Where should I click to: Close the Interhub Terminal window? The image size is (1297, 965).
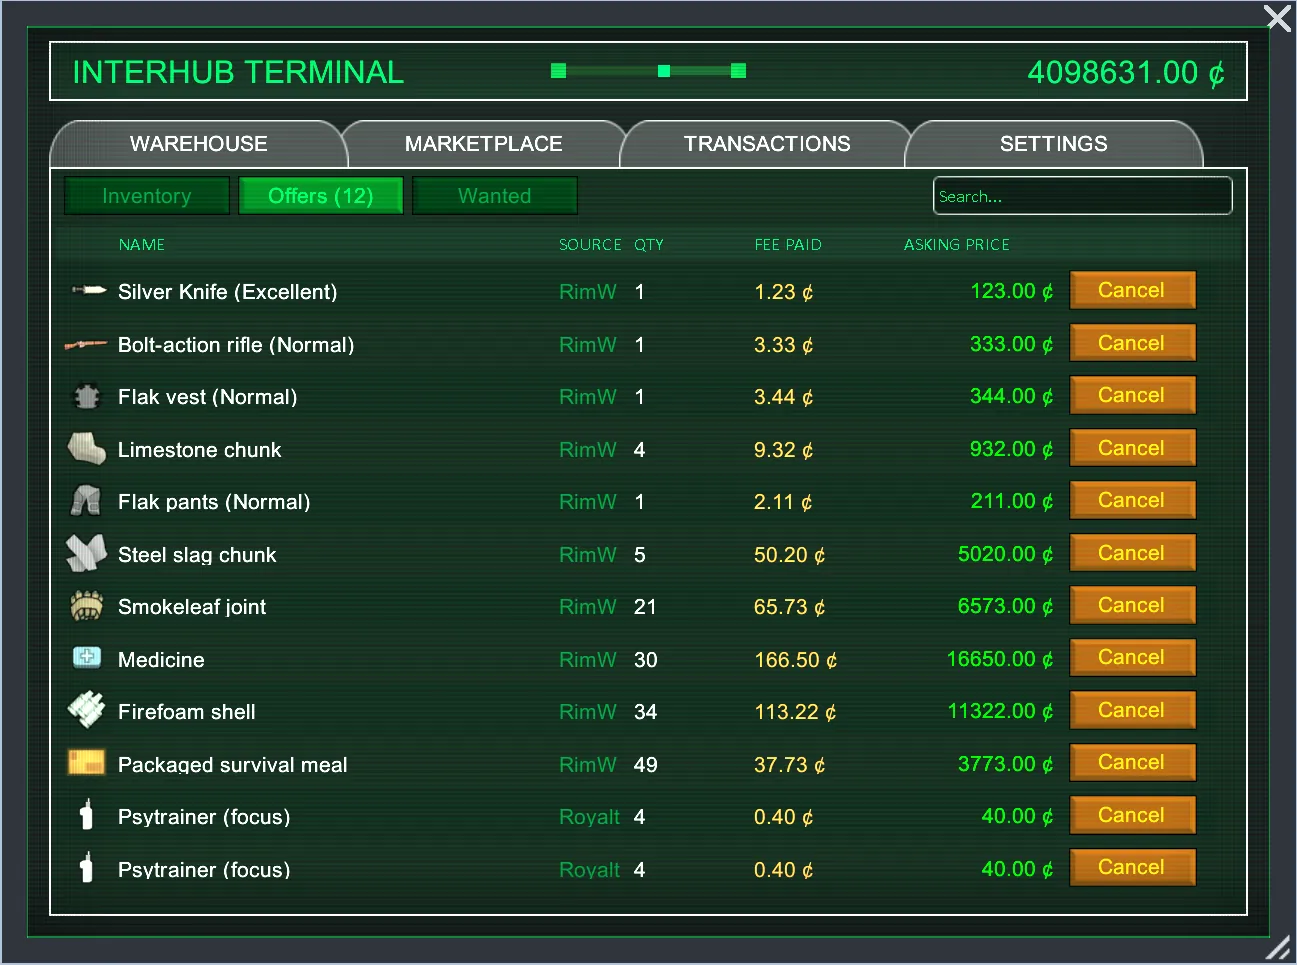click(1277, 18)
